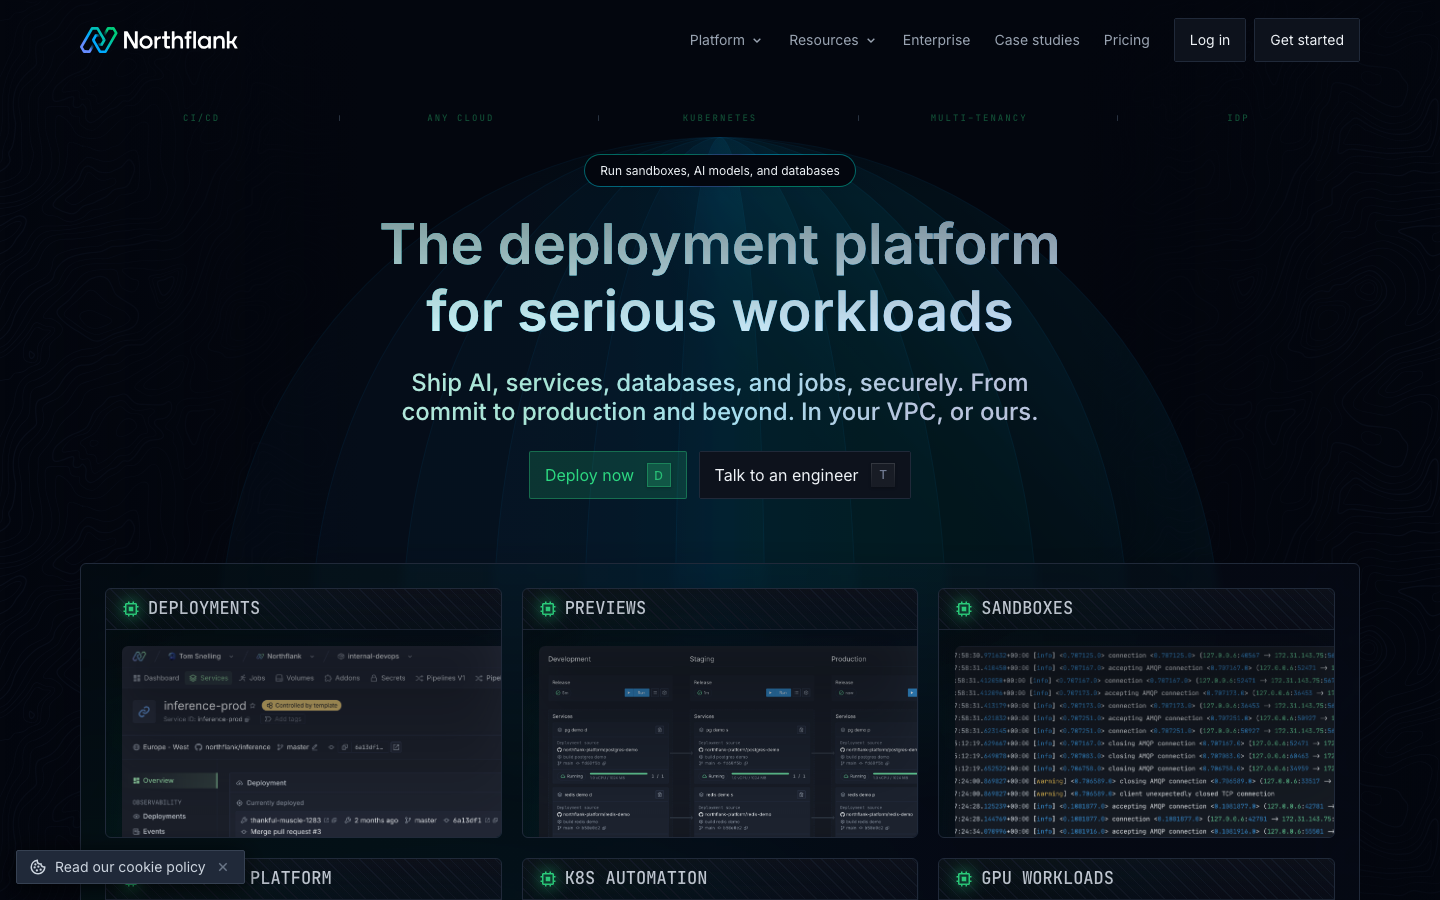Select the IDP tab label

point(1238,118)
